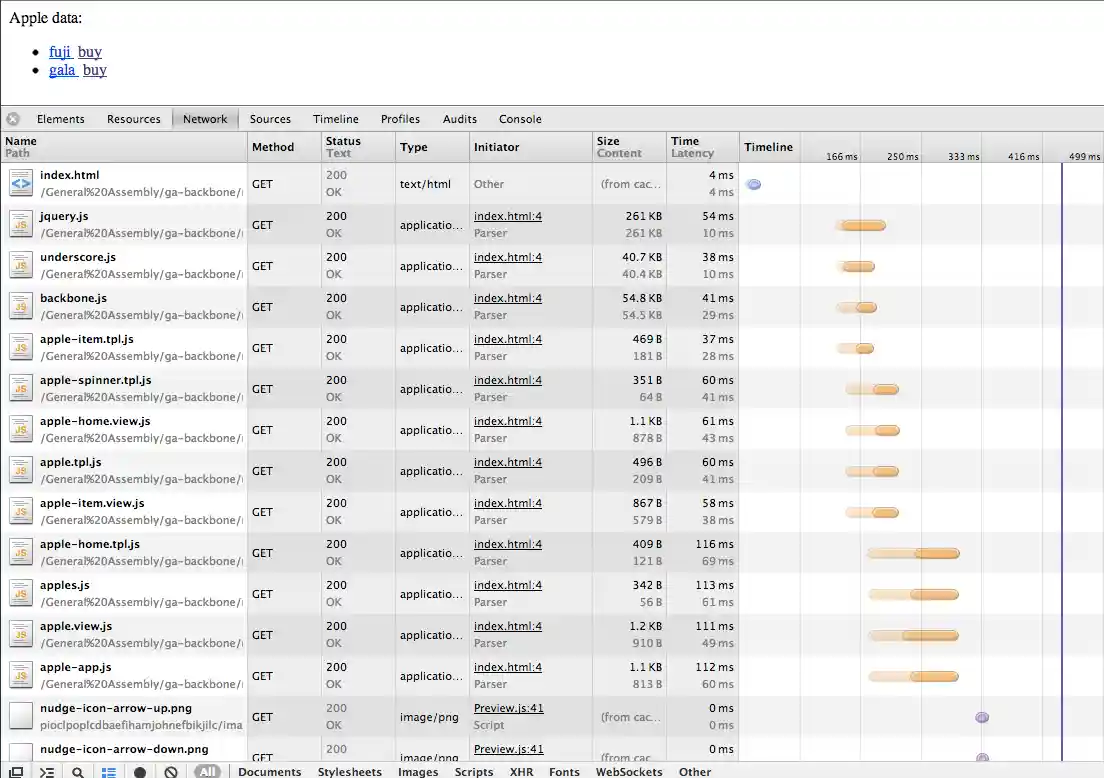The width and height of the screenshot is (1104, 778).
Task: Filter requests by Scripts
Action: pos(474,771)
